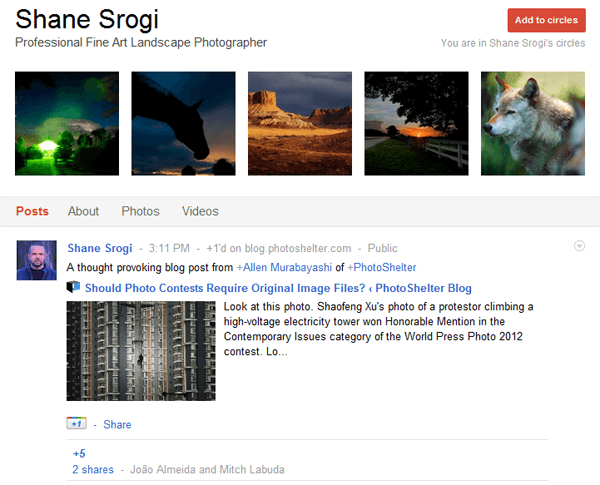Click Shane Srogi's profile avatar
The width and height of the screenshot is (600, 485).
tap(36, 260)
